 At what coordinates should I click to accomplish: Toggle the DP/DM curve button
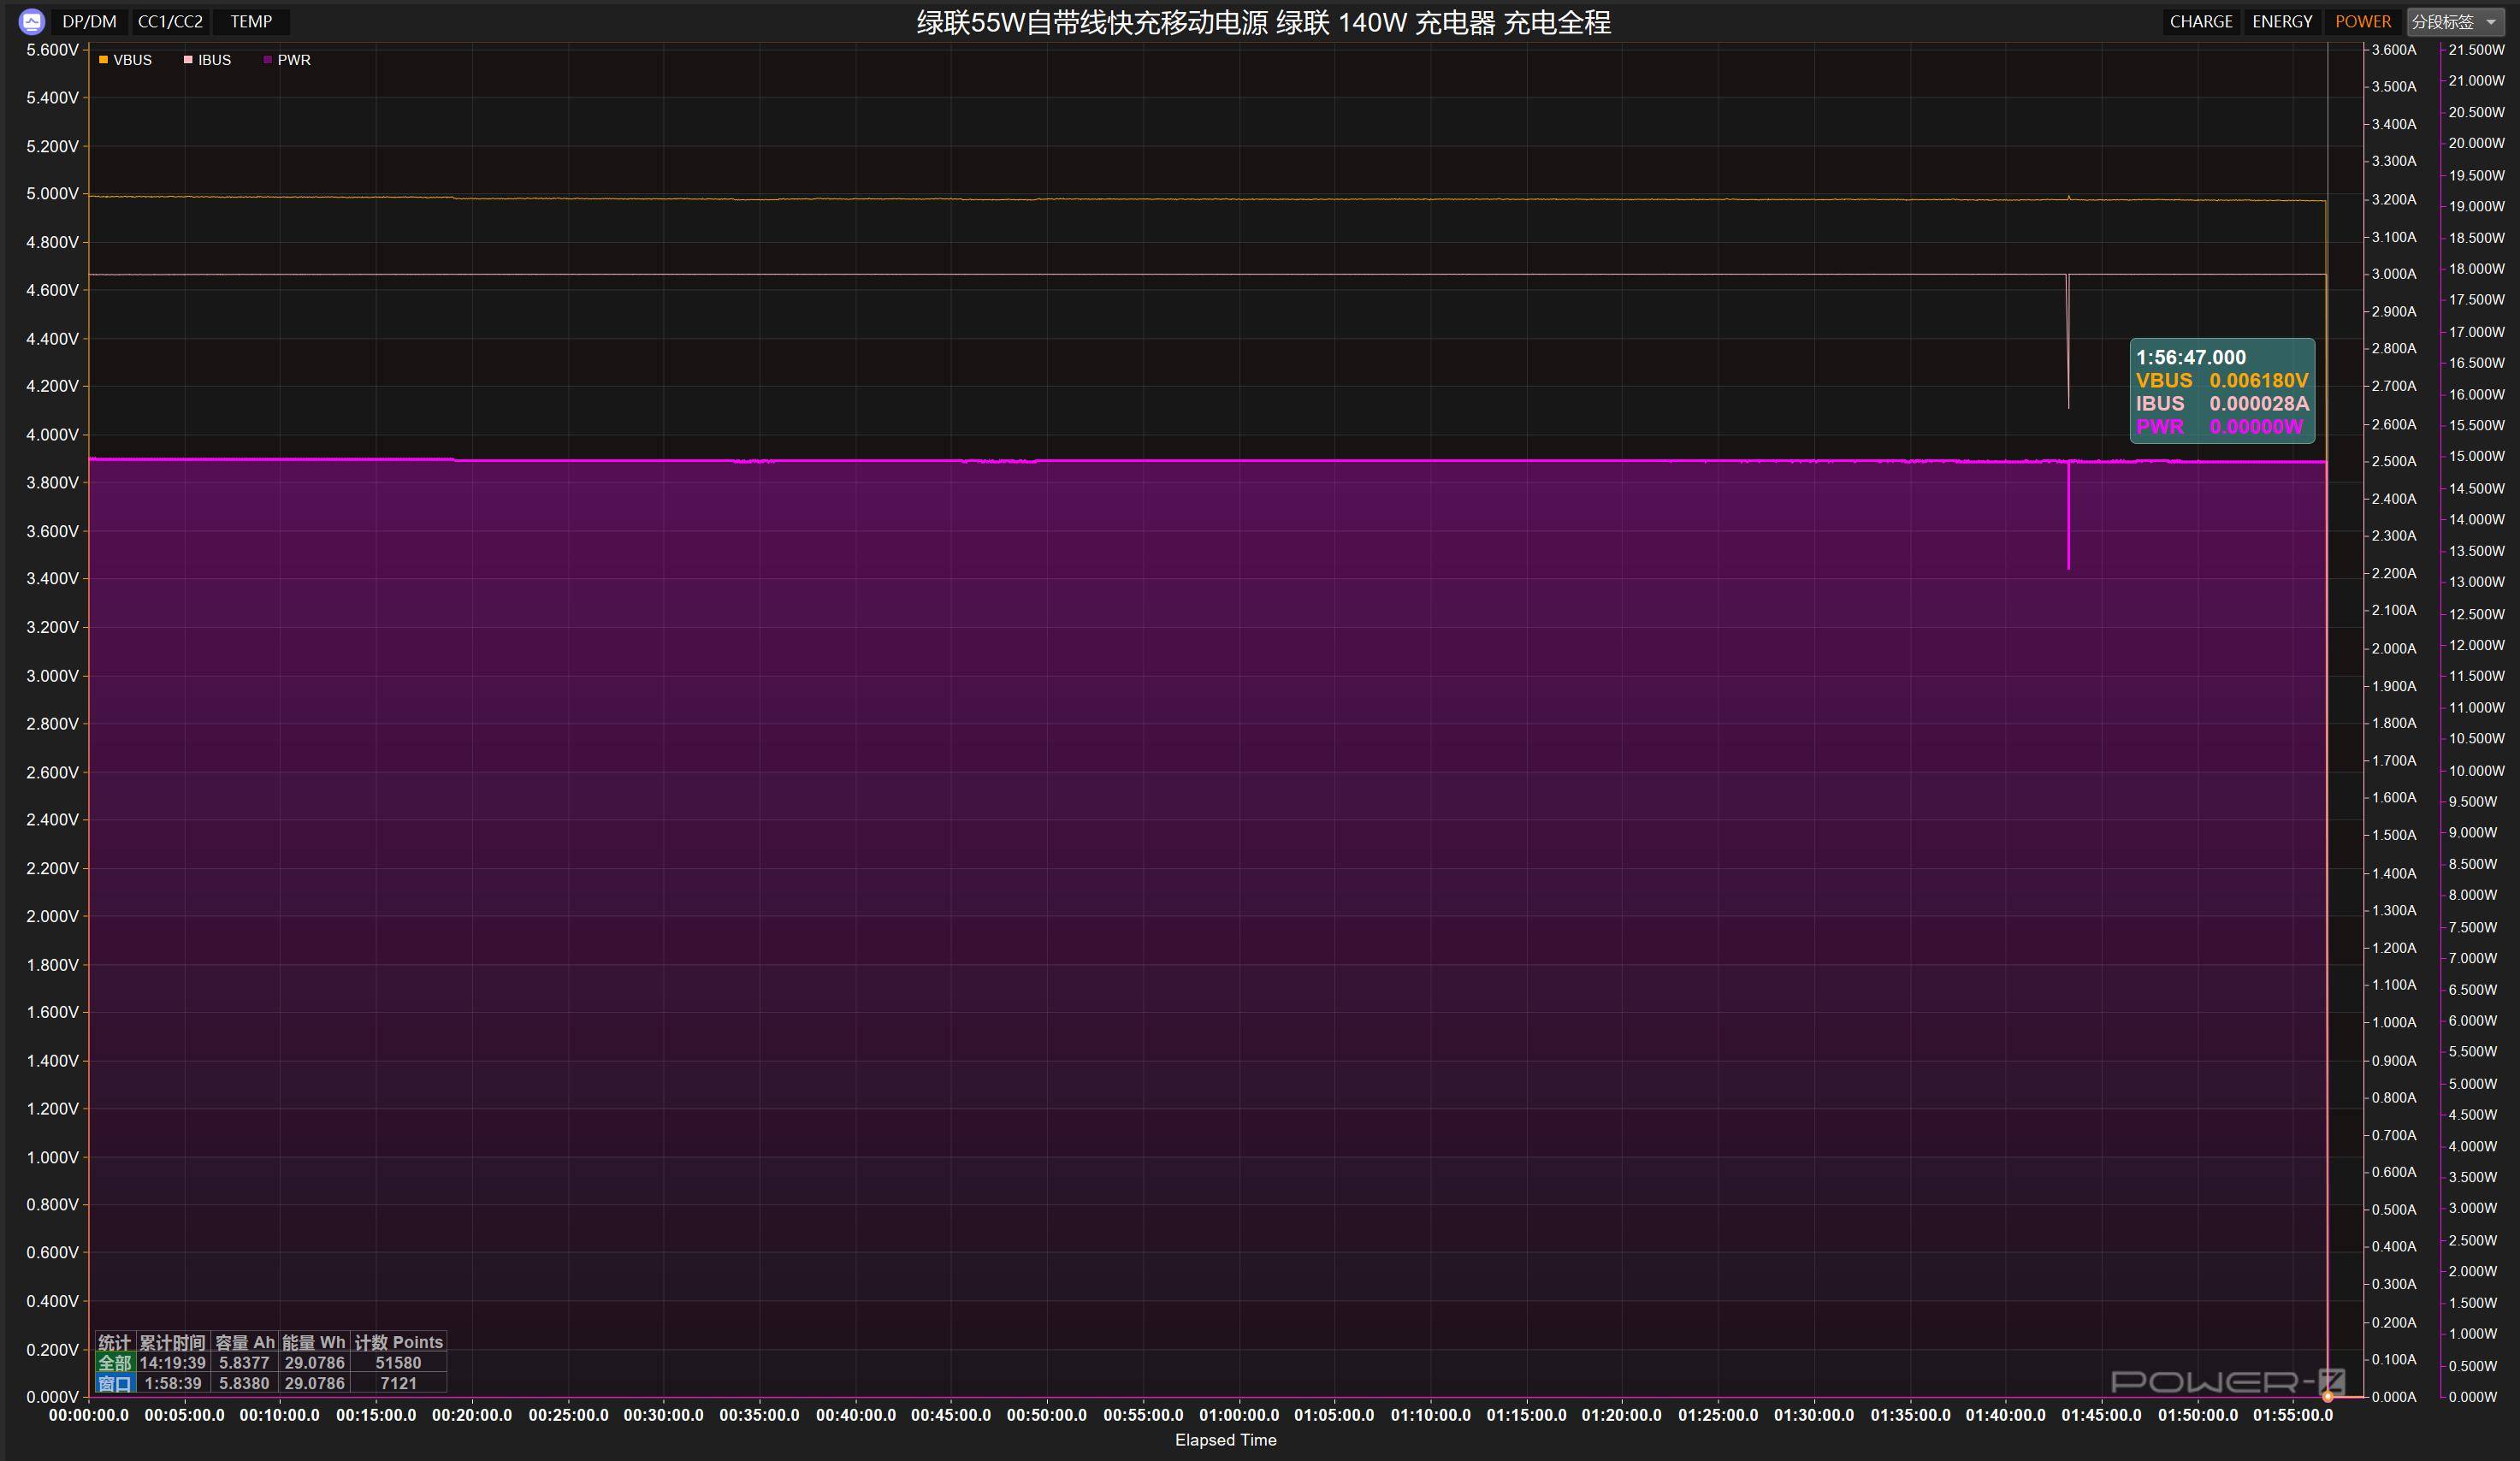point(89,21)
